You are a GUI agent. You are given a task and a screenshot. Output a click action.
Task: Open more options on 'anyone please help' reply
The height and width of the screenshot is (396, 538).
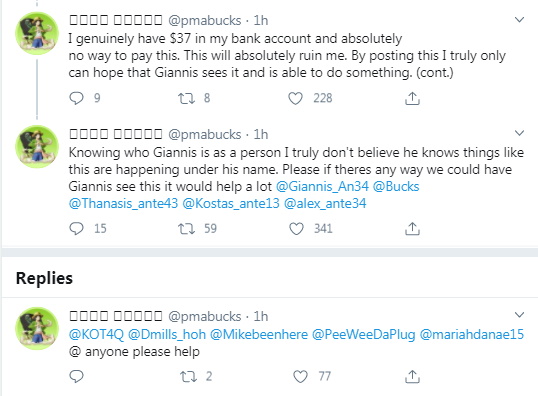coord(519,315)
